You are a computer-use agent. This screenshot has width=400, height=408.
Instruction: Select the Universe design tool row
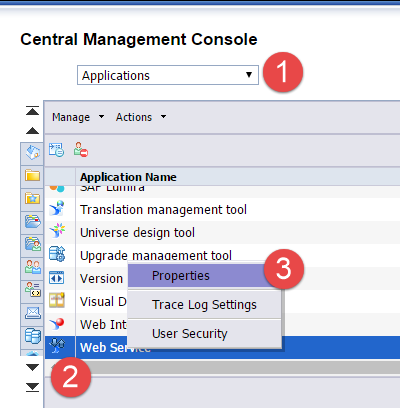pyautogui.click(x=222, y=232)
